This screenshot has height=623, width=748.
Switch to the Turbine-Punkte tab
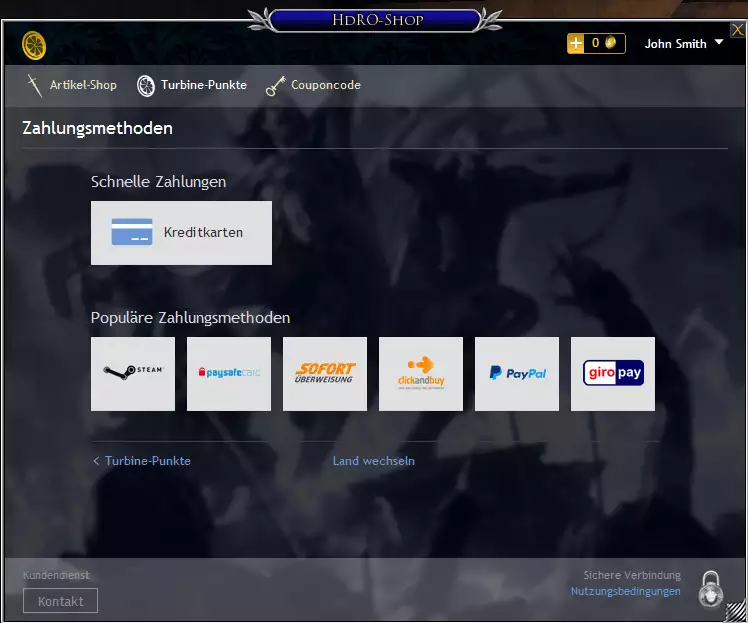tap(204, 85)
